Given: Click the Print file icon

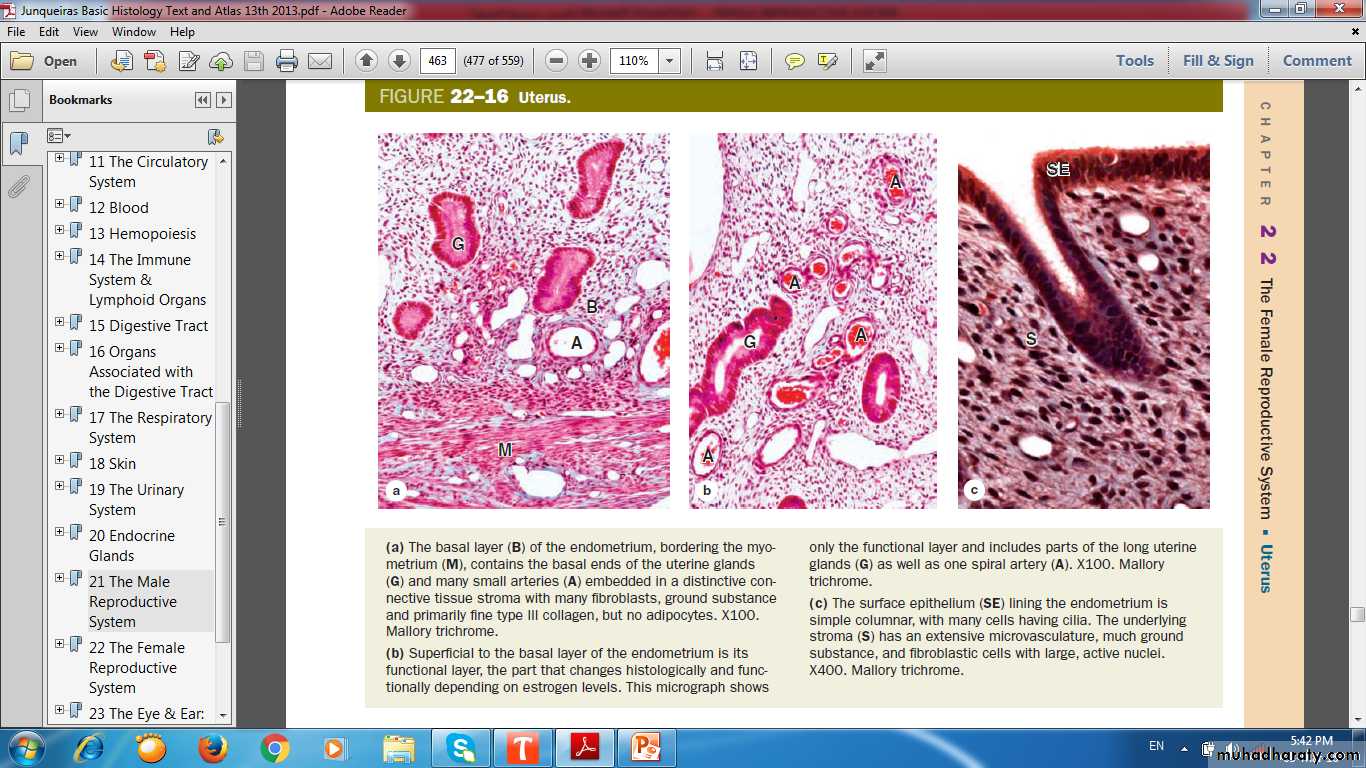Looking at the screenshot, I should (287, 61).
